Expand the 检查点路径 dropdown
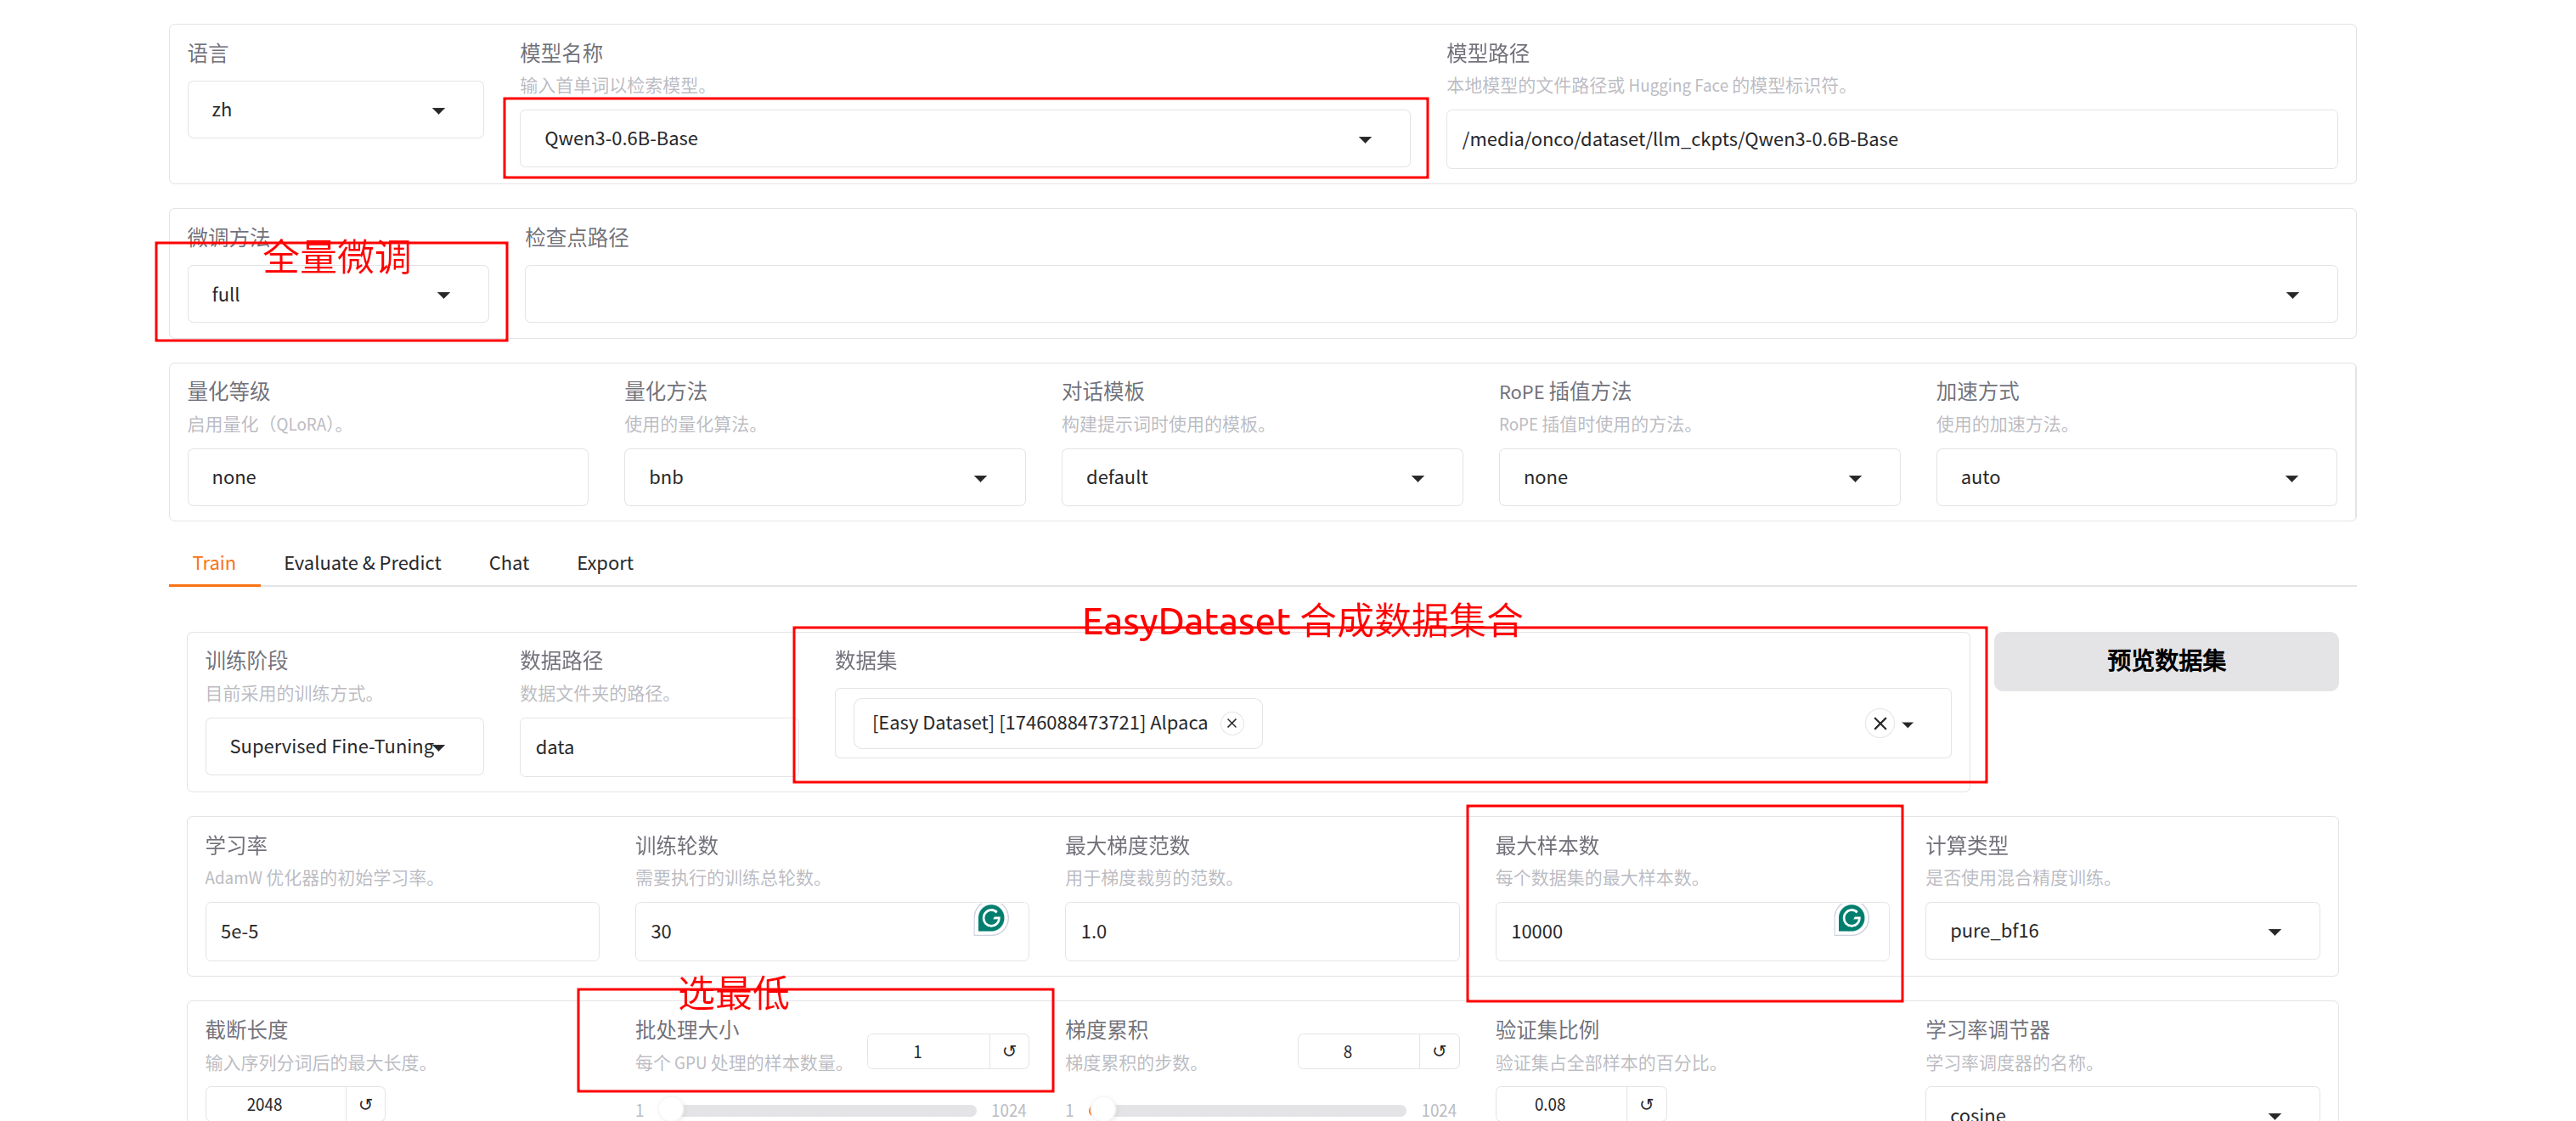 coord(1430,294)
